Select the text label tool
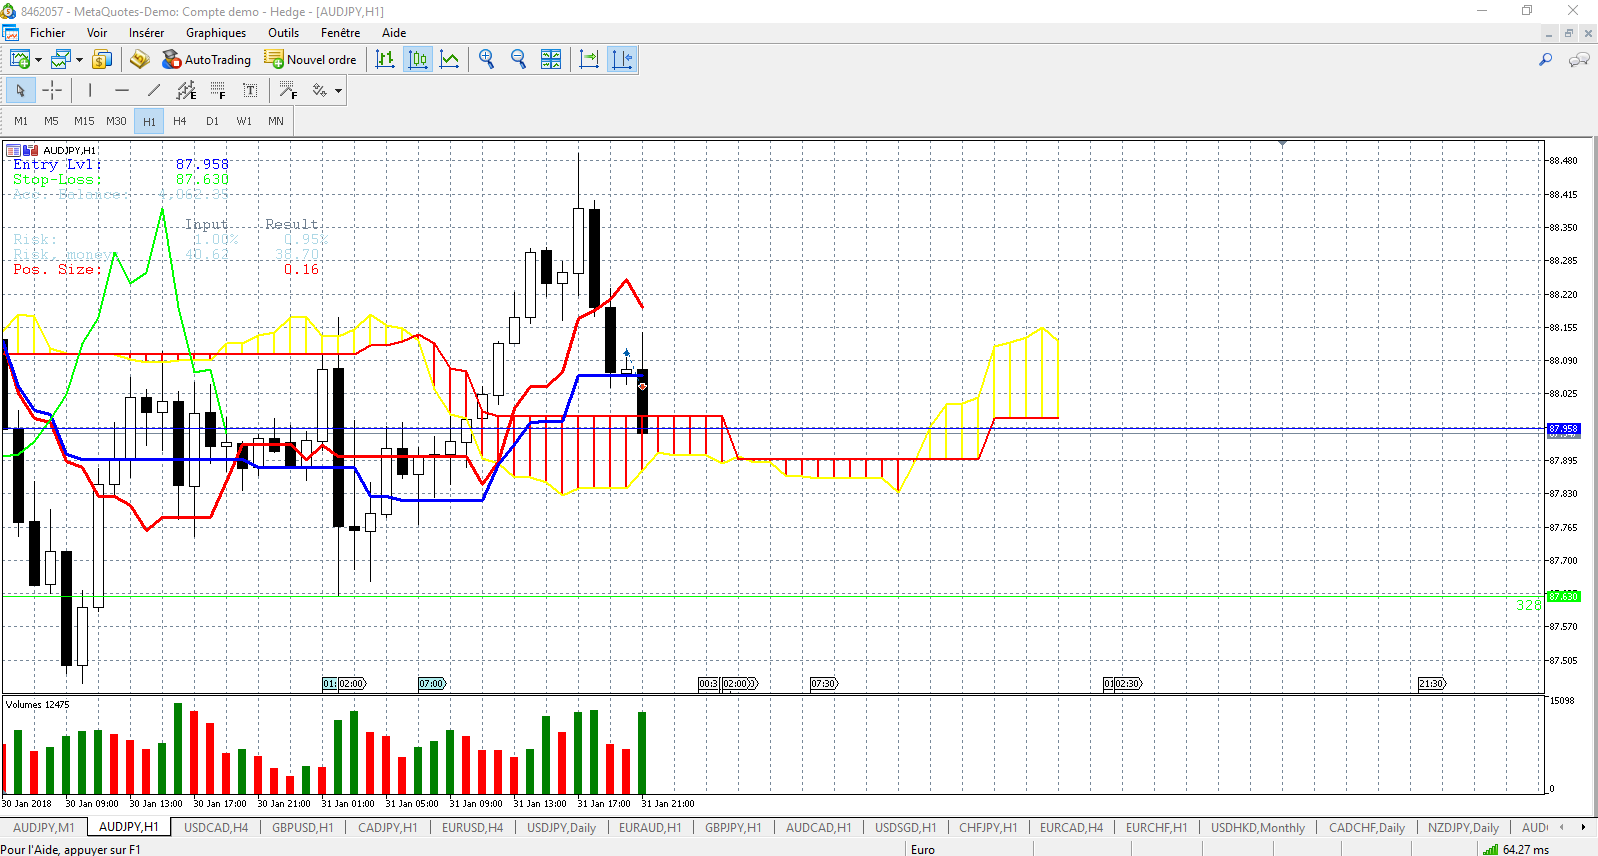 [x=250, y=91]
